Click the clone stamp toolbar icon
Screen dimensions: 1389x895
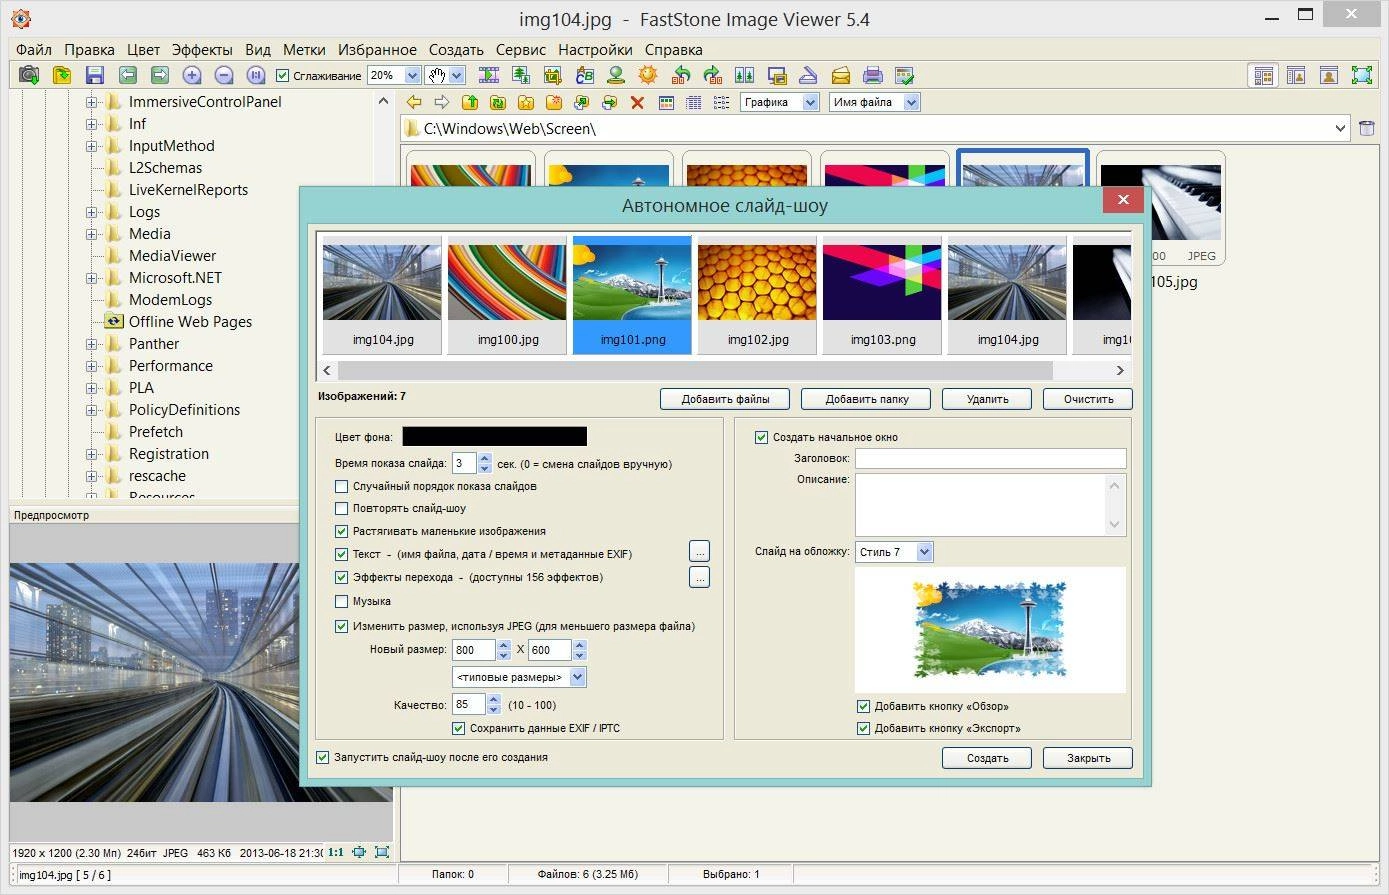616,75
